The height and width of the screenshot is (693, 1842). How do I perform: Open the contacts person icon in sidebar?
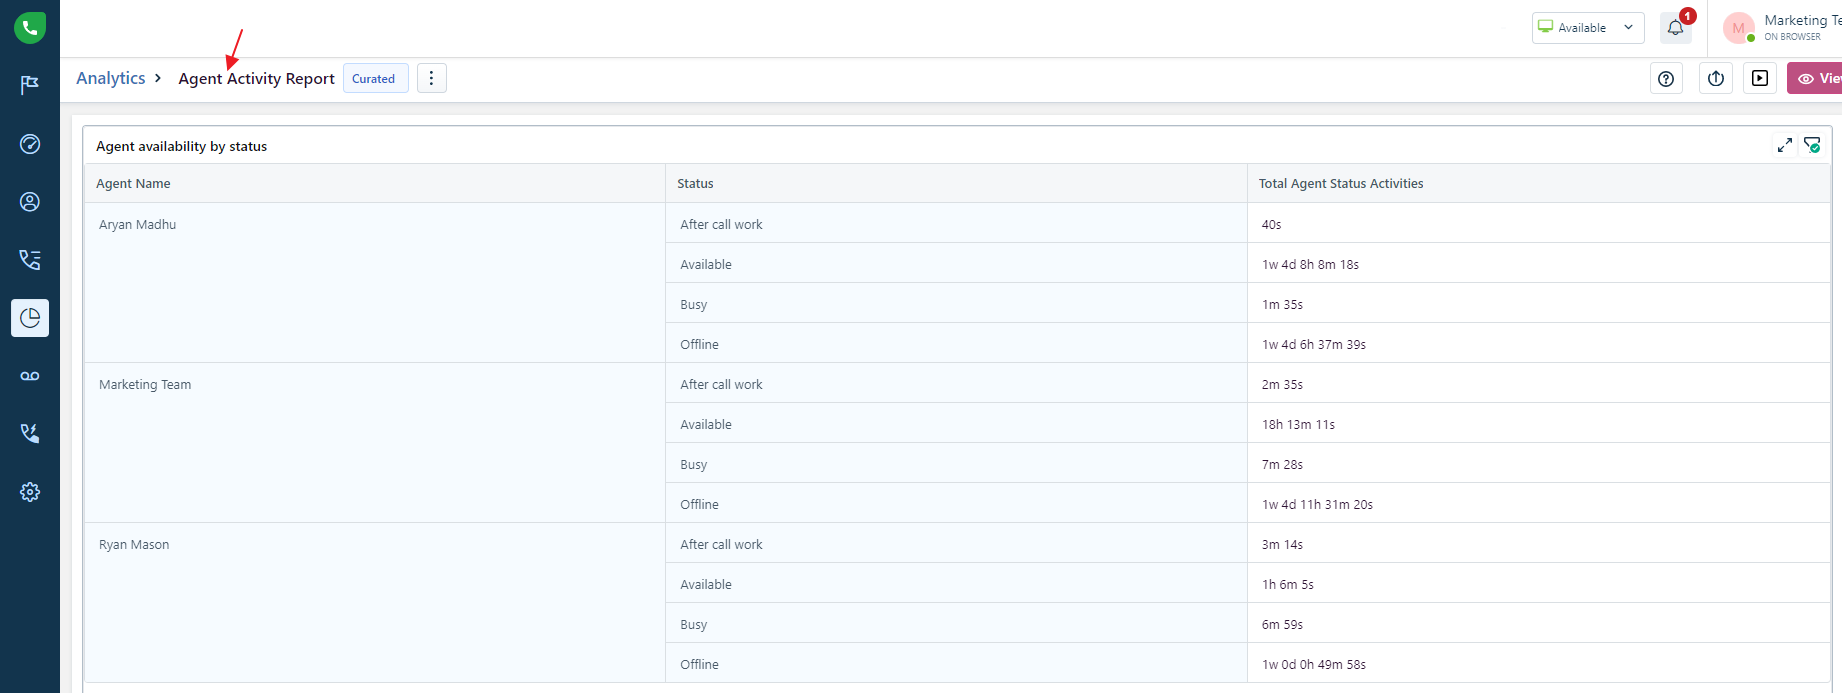click(x=30, y=202)
